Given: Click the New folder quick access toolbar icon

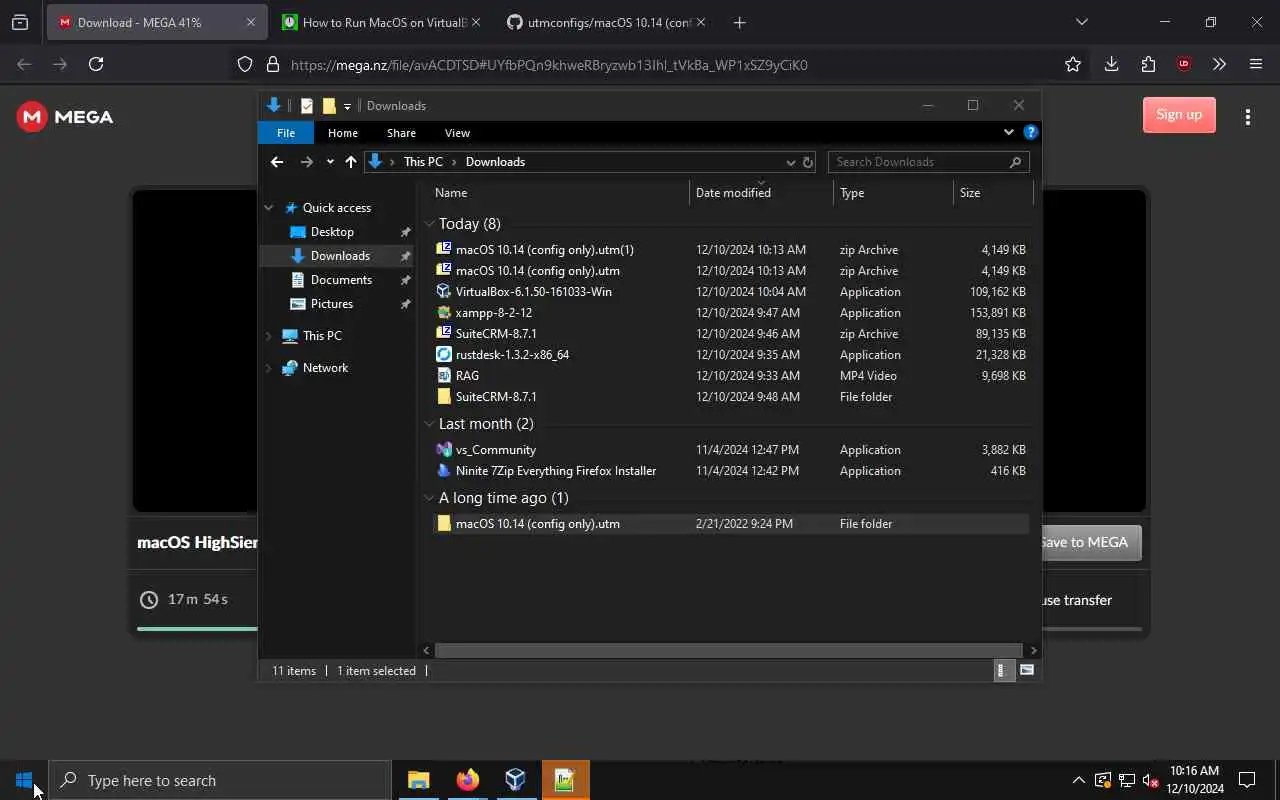Looking at the screenshot, I should click(329, 106).
